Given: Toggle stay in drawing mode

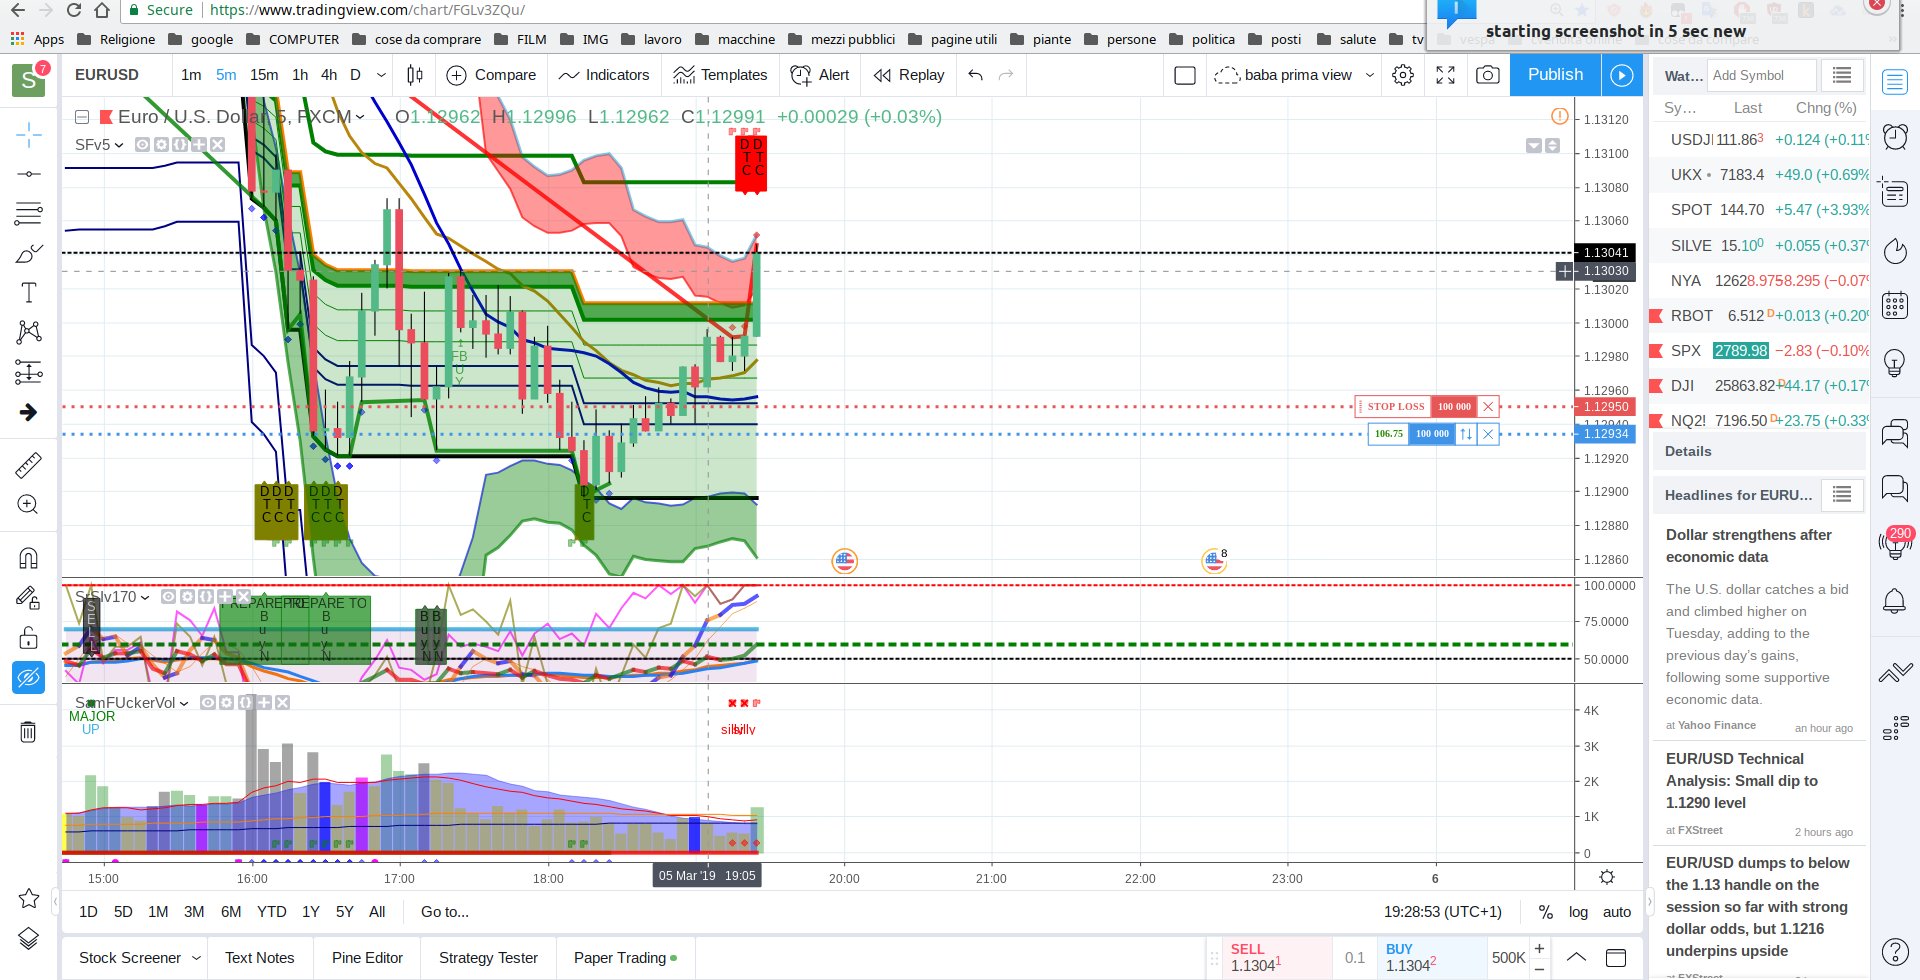Looking at the screenshot, I should tap(29, 597).
